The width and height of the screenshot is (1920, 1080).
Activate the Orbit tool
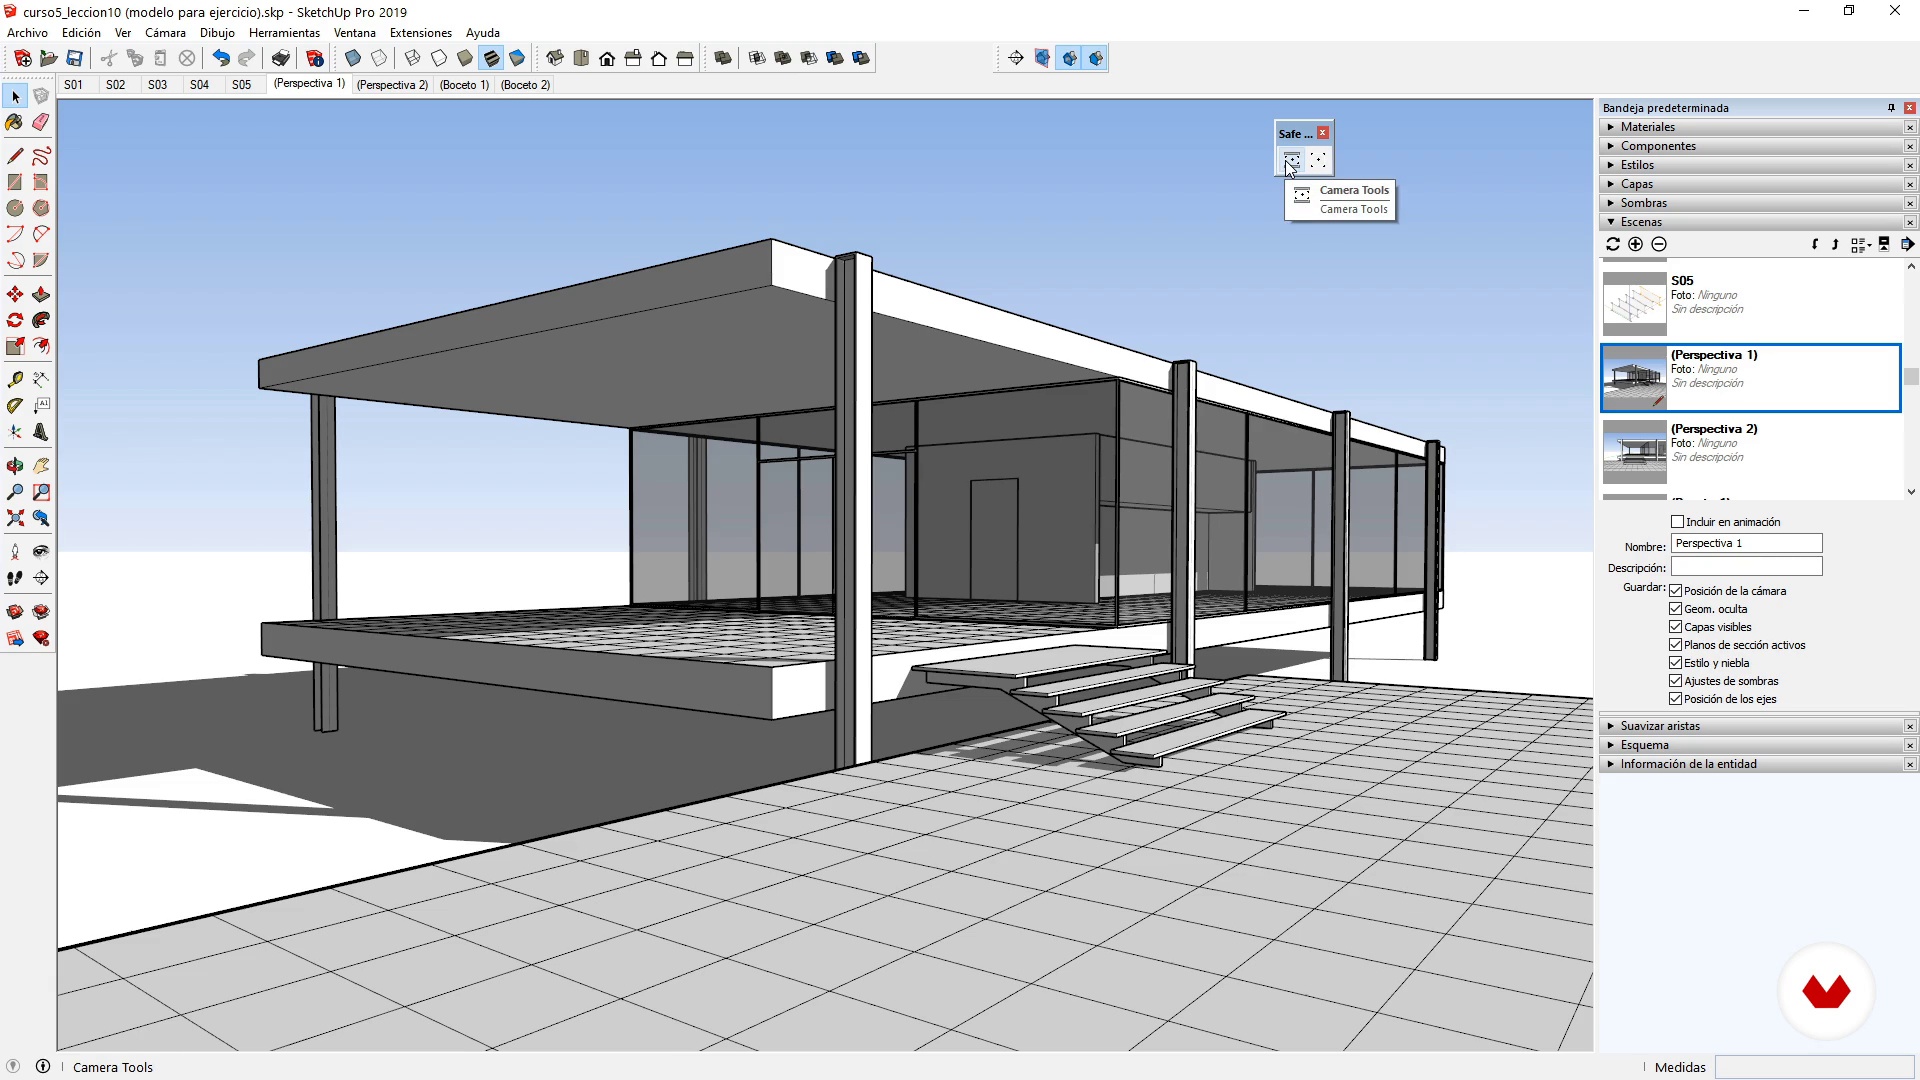pos(15,466)
